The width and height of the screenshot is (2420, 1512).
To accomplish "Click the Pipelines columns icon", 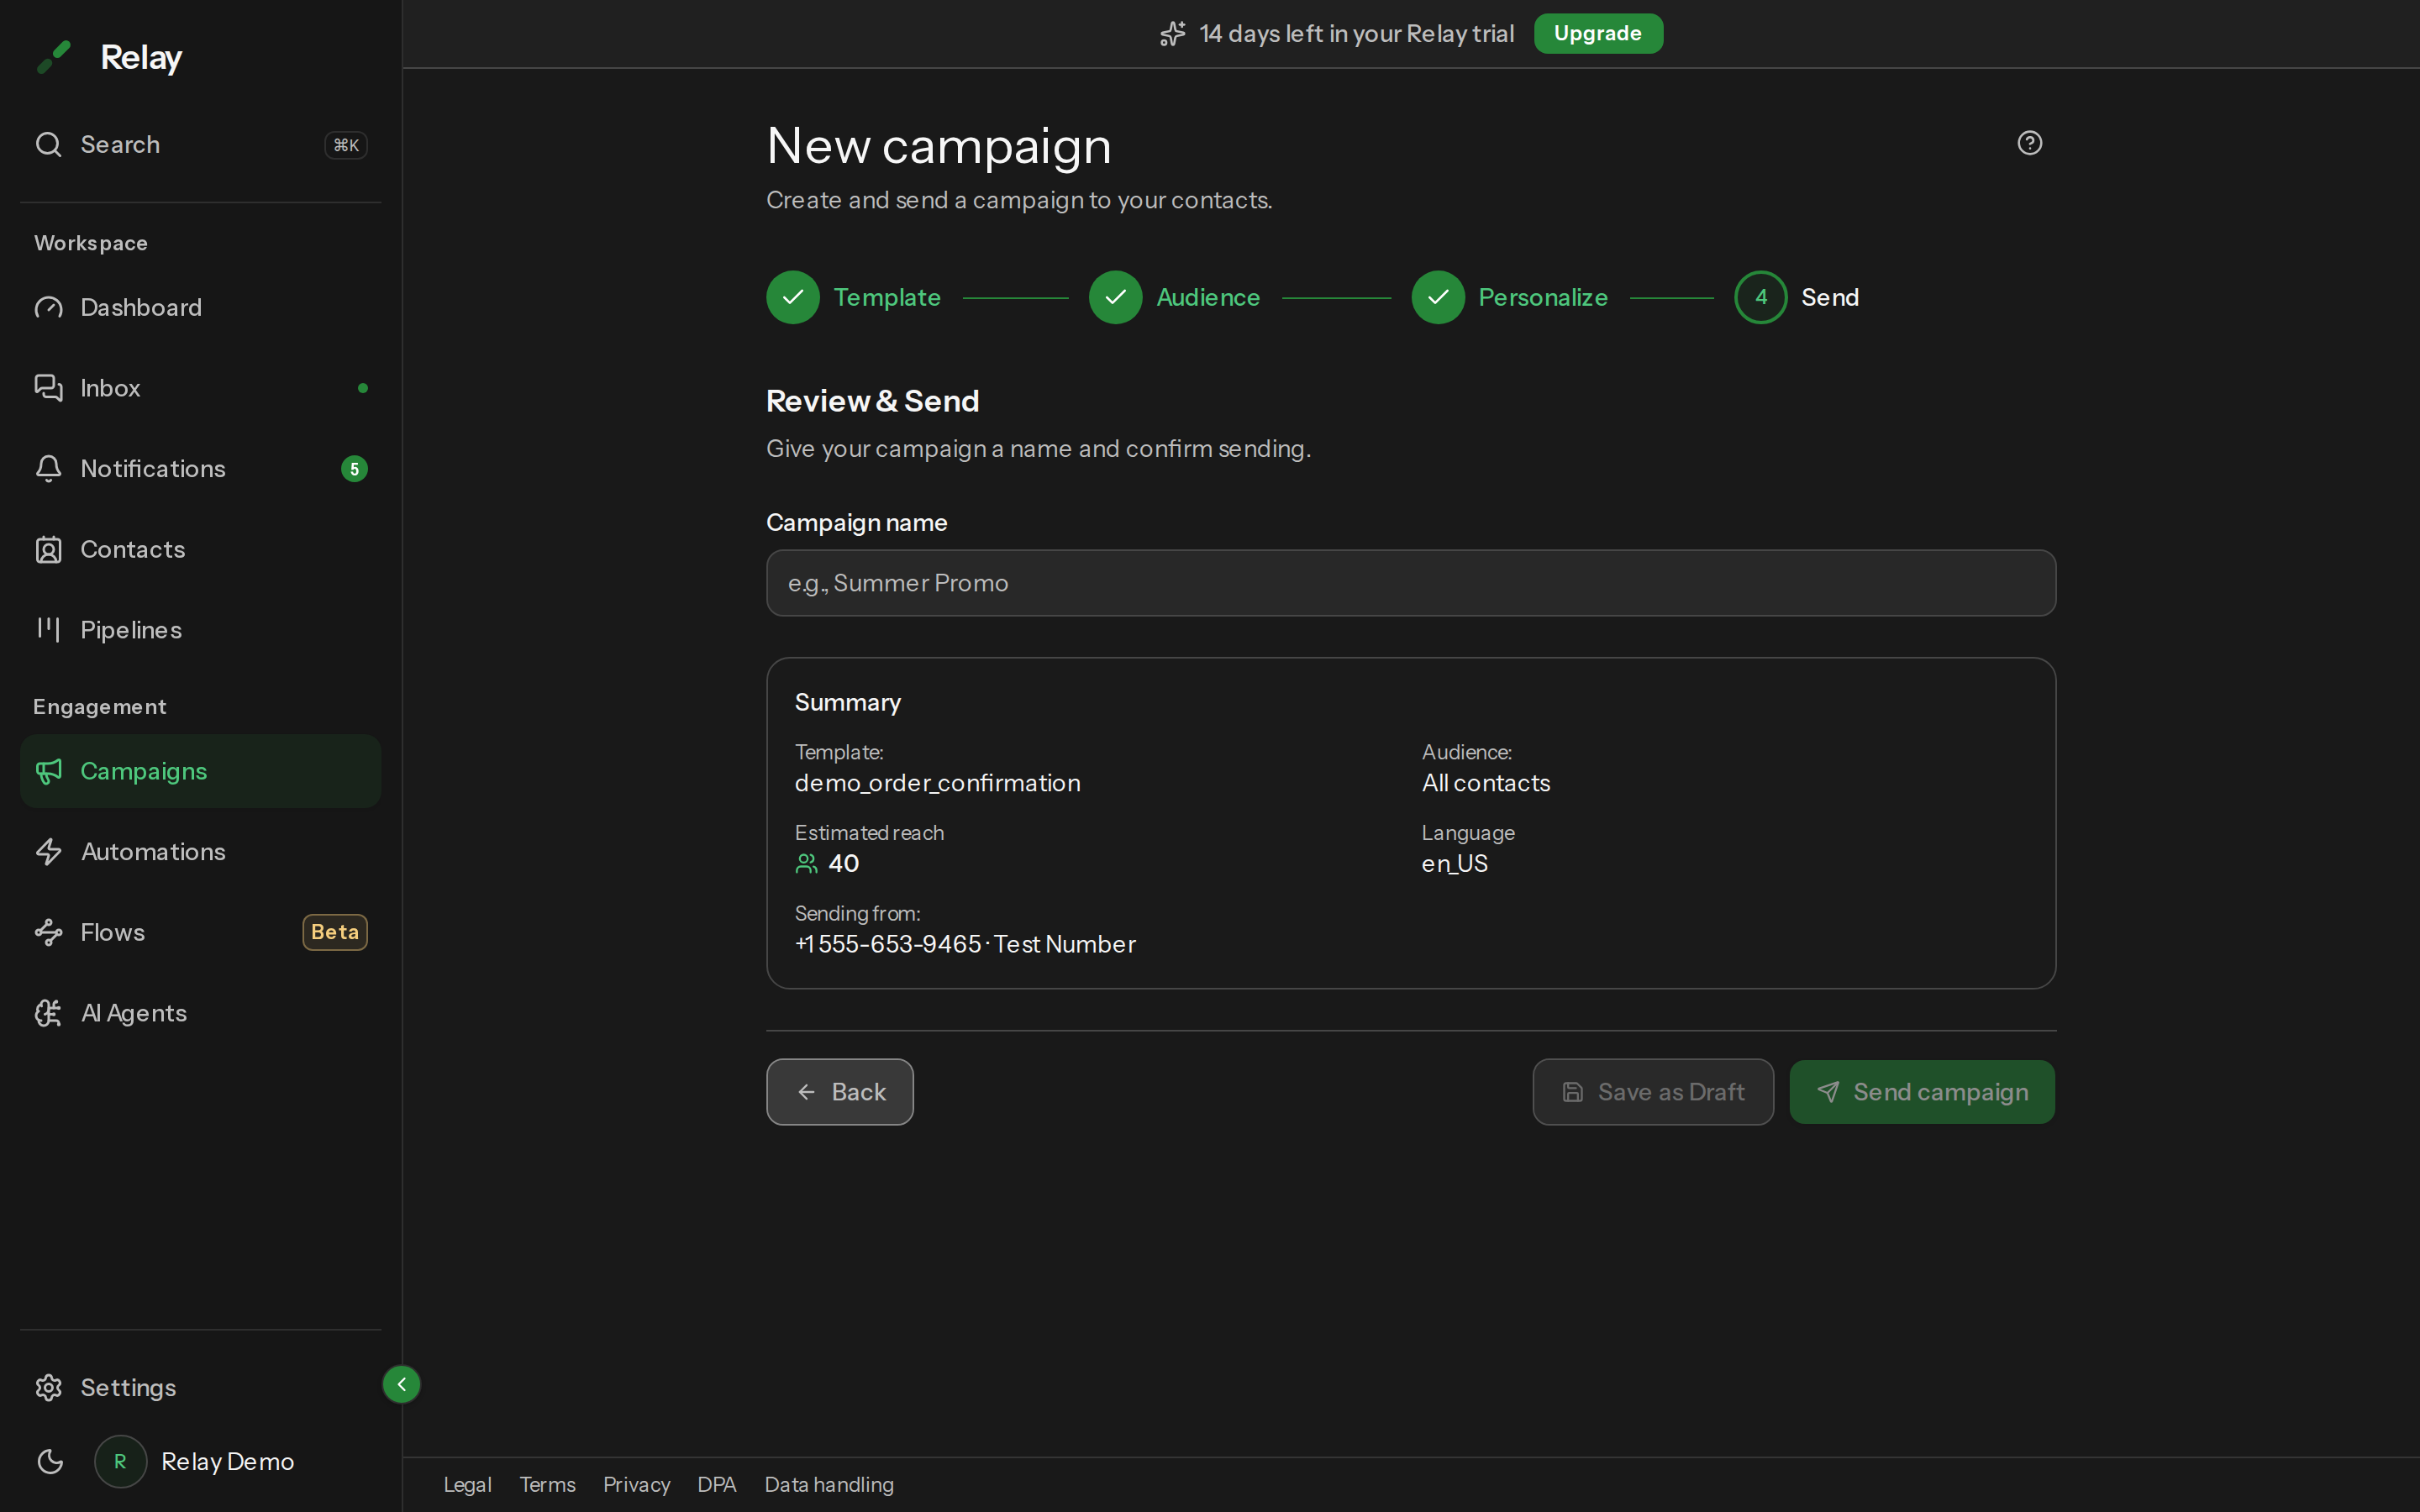I will (49, 629).
